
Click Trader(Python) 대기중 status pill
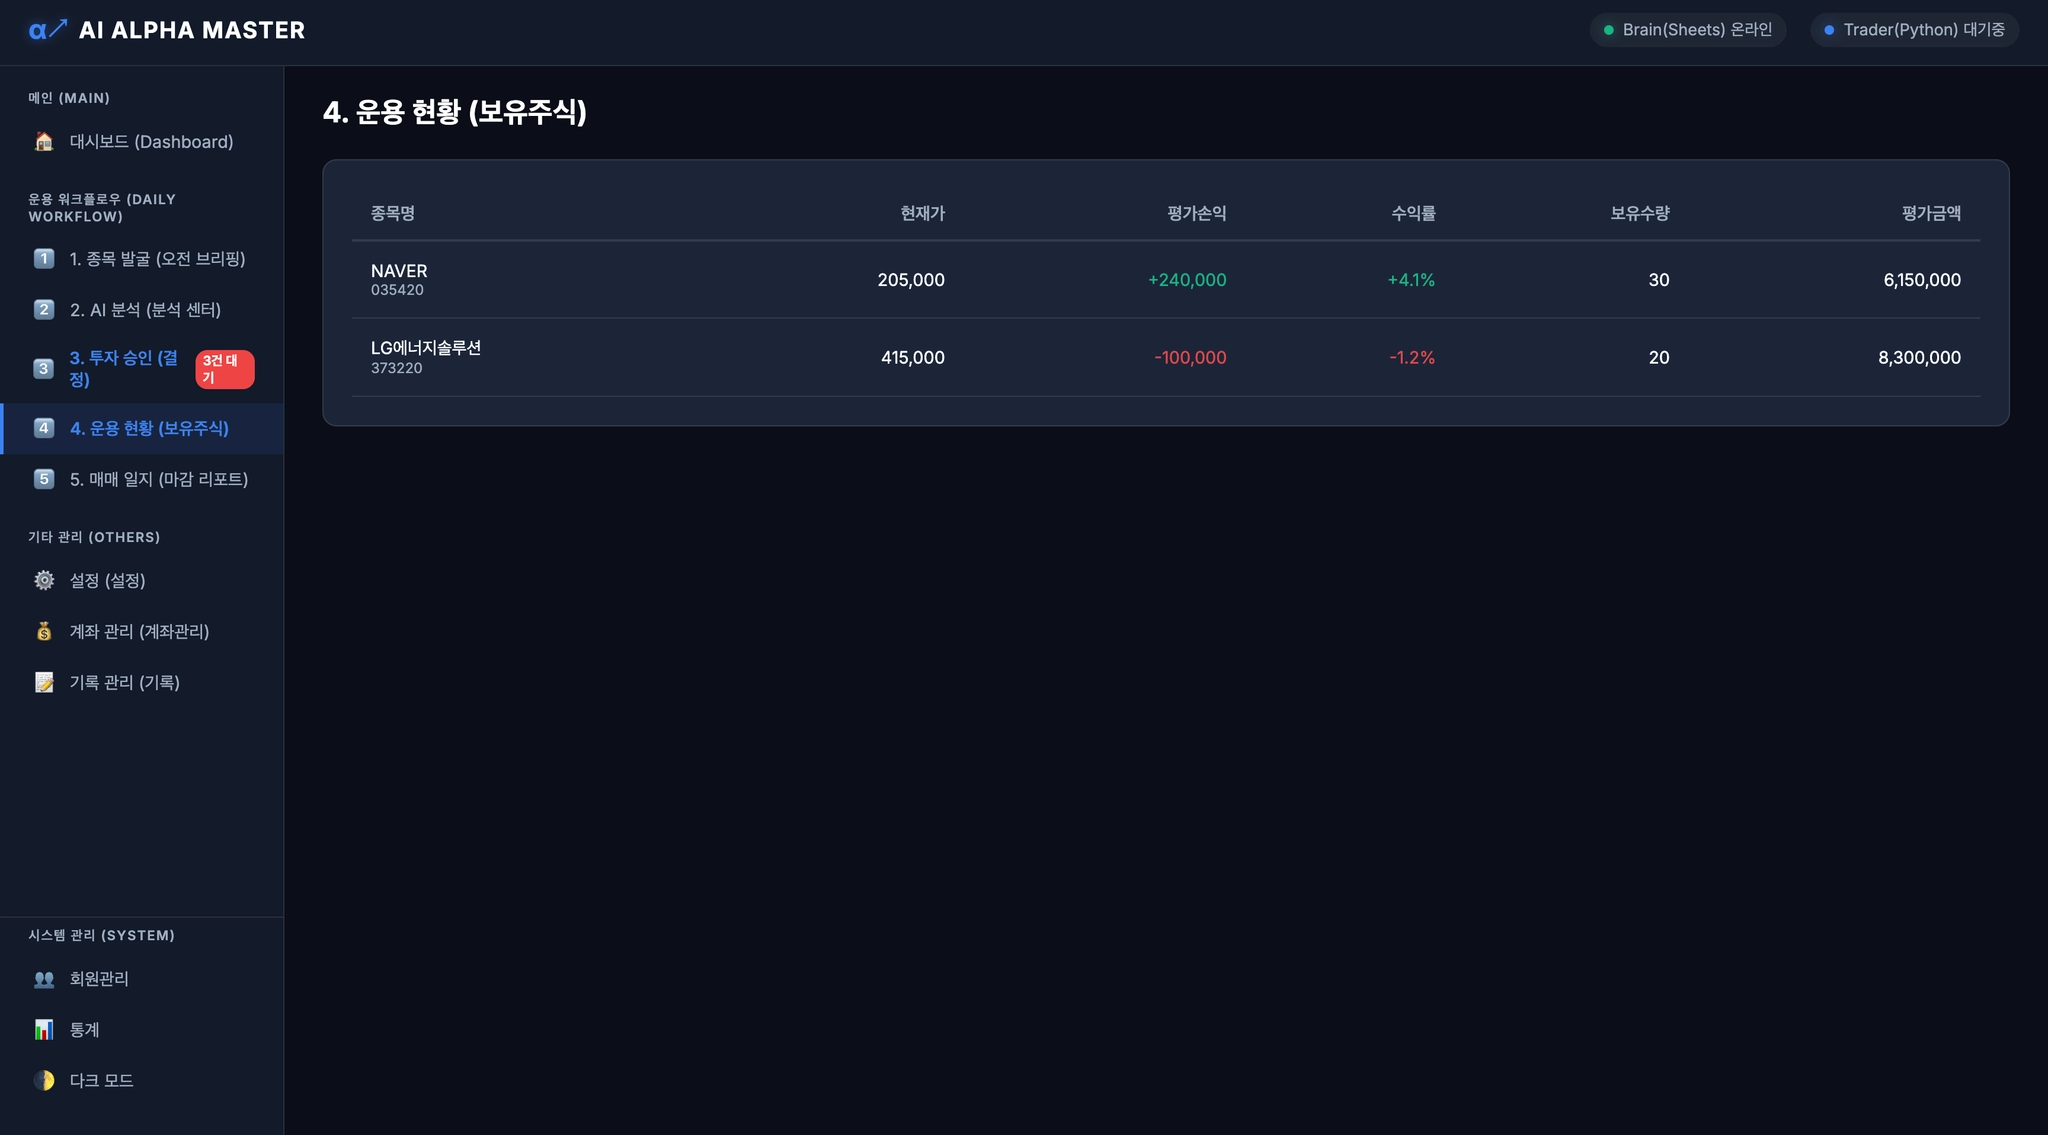tap(1914, 30)
